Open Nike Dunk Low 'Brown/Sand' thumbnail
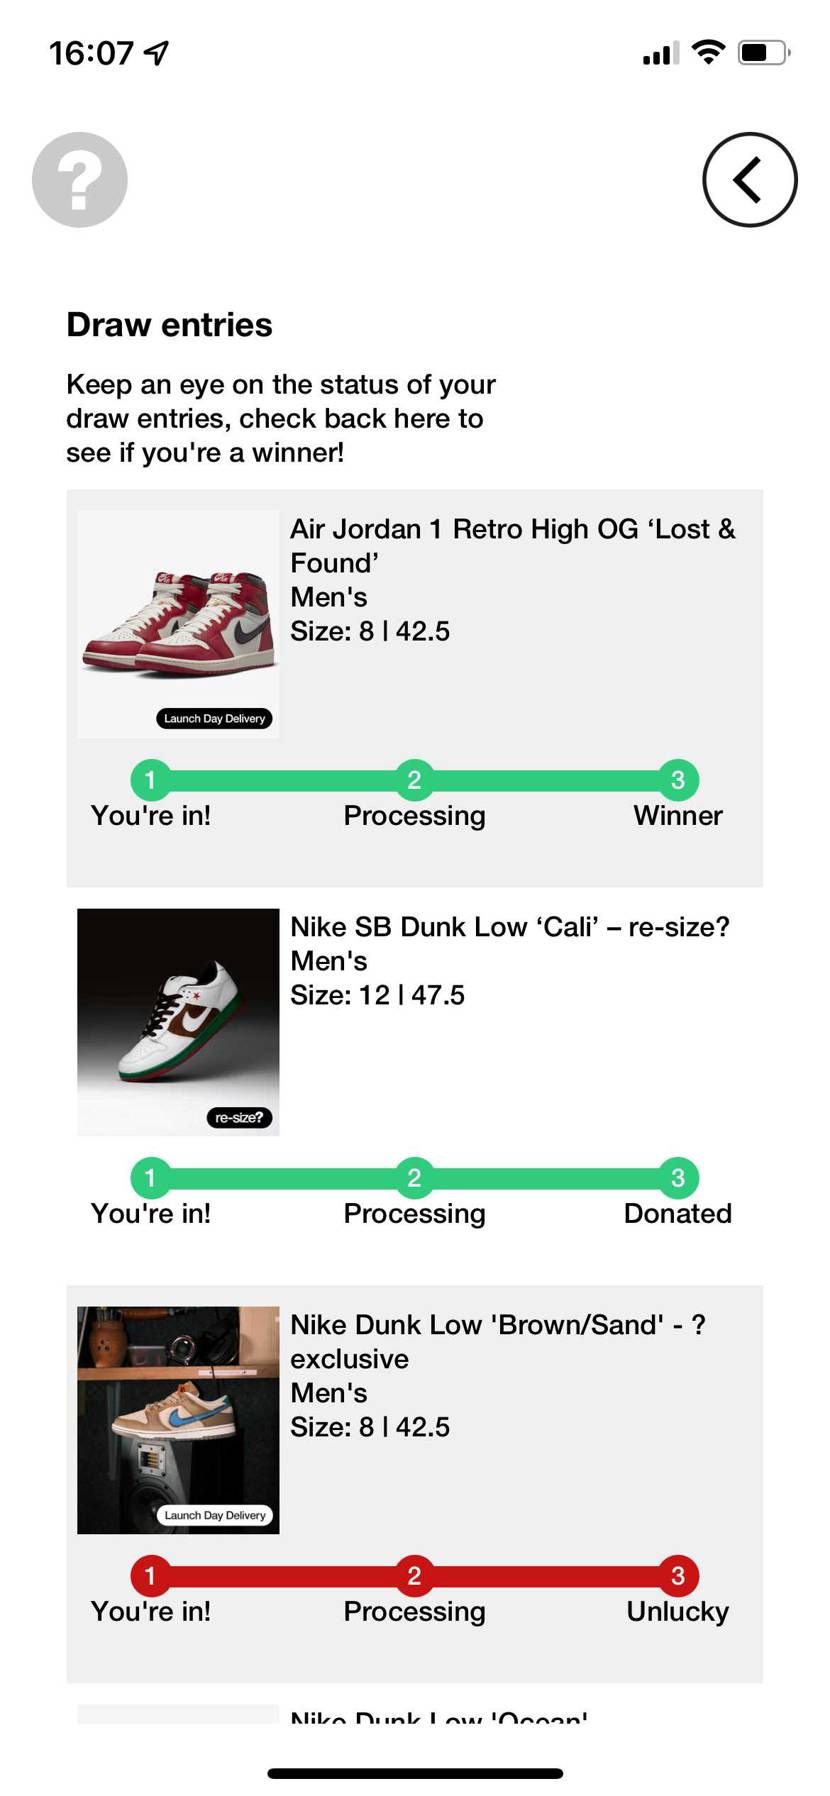The image size is (830, 1796). click(x=178, y=1420)
